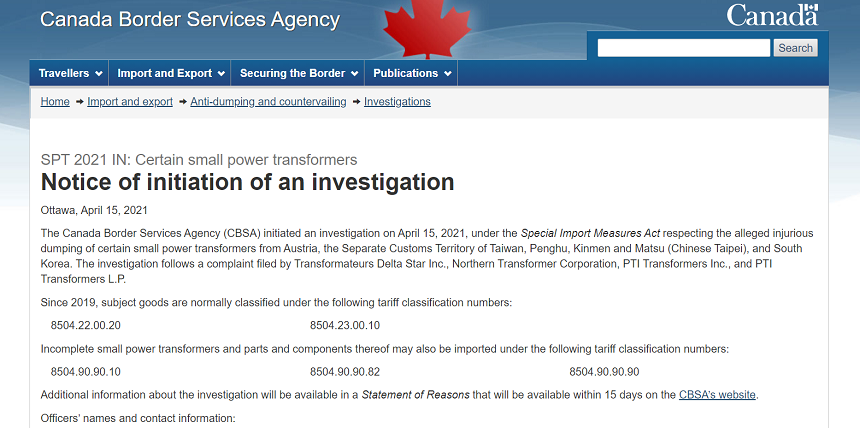Viewport: 860px width, 428px height.
Task: Open the Securing the Border menu
Action: (298, 73)
